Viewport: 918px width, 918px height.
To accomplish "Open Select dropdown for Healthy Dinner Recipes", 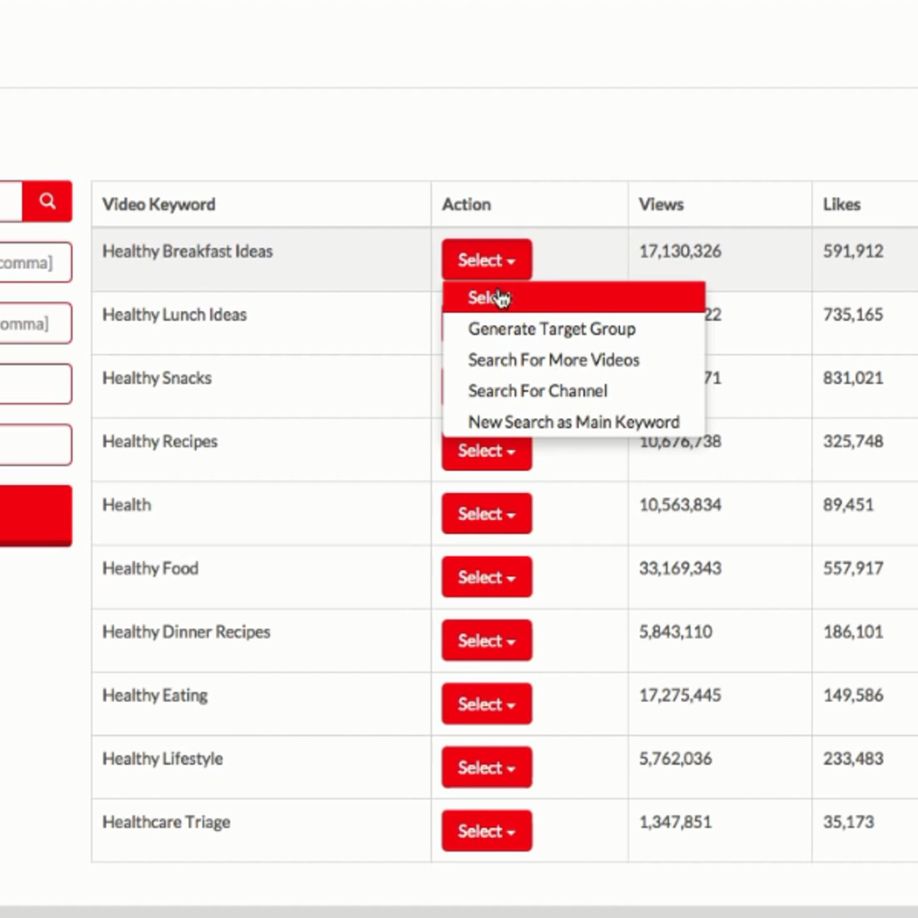I will point(486,641).
